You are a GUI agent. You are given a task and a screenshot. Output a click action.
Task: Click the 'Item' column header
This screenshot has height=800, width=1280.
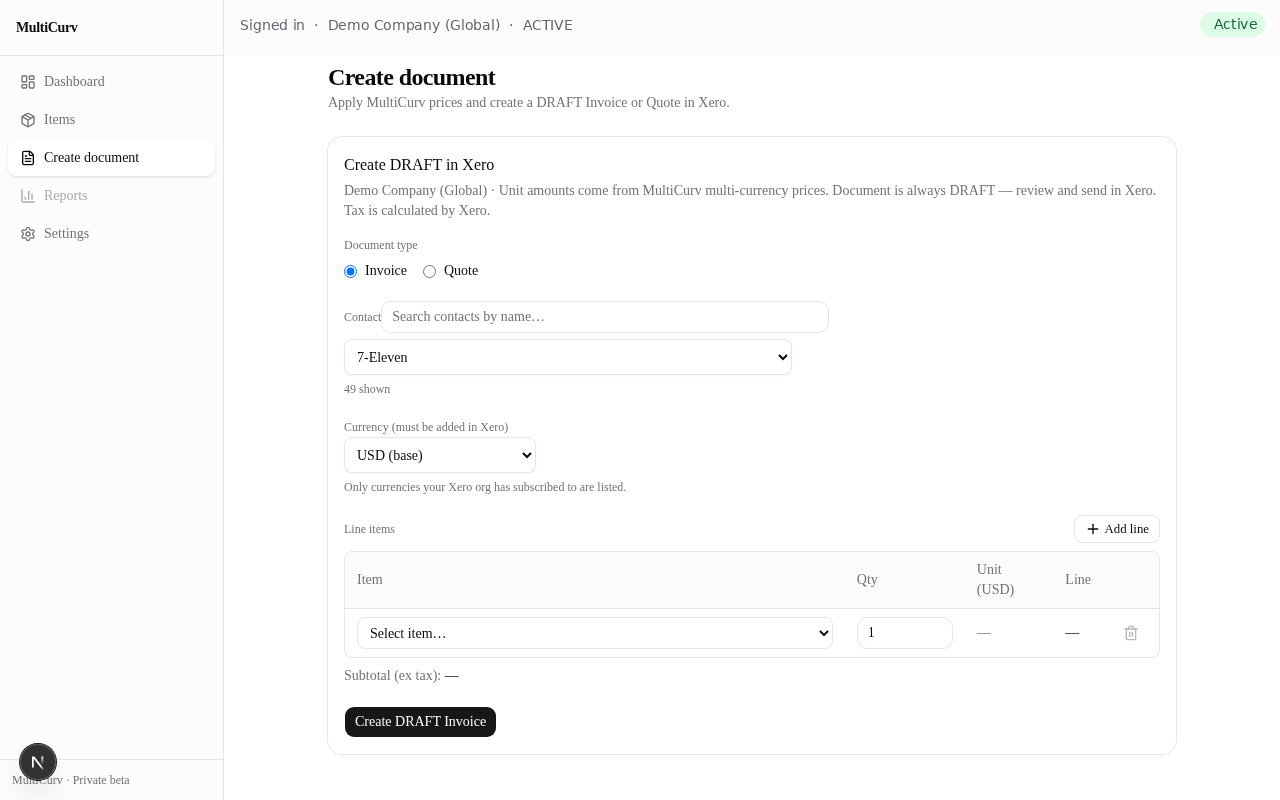click(x=370, y=580)
